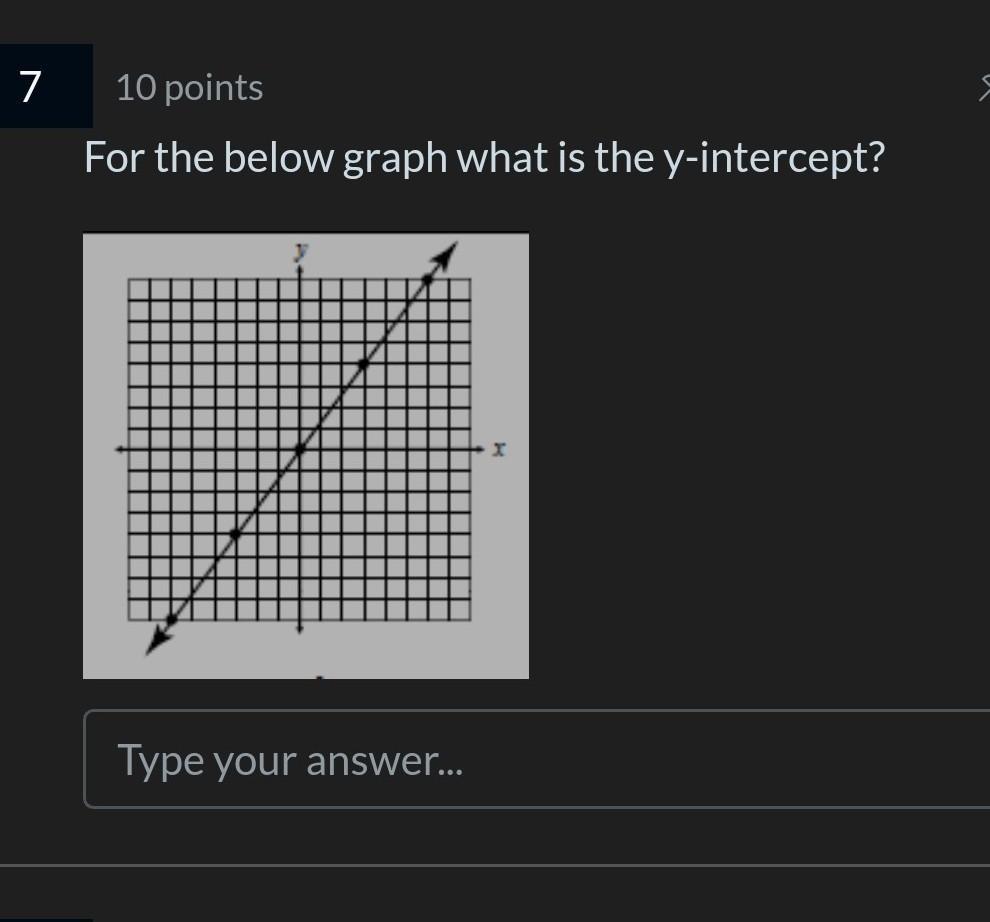The height and width of the screenshot is (922, 990).
Task: Click the y axis label on the graph
Action: coord(301,251)
